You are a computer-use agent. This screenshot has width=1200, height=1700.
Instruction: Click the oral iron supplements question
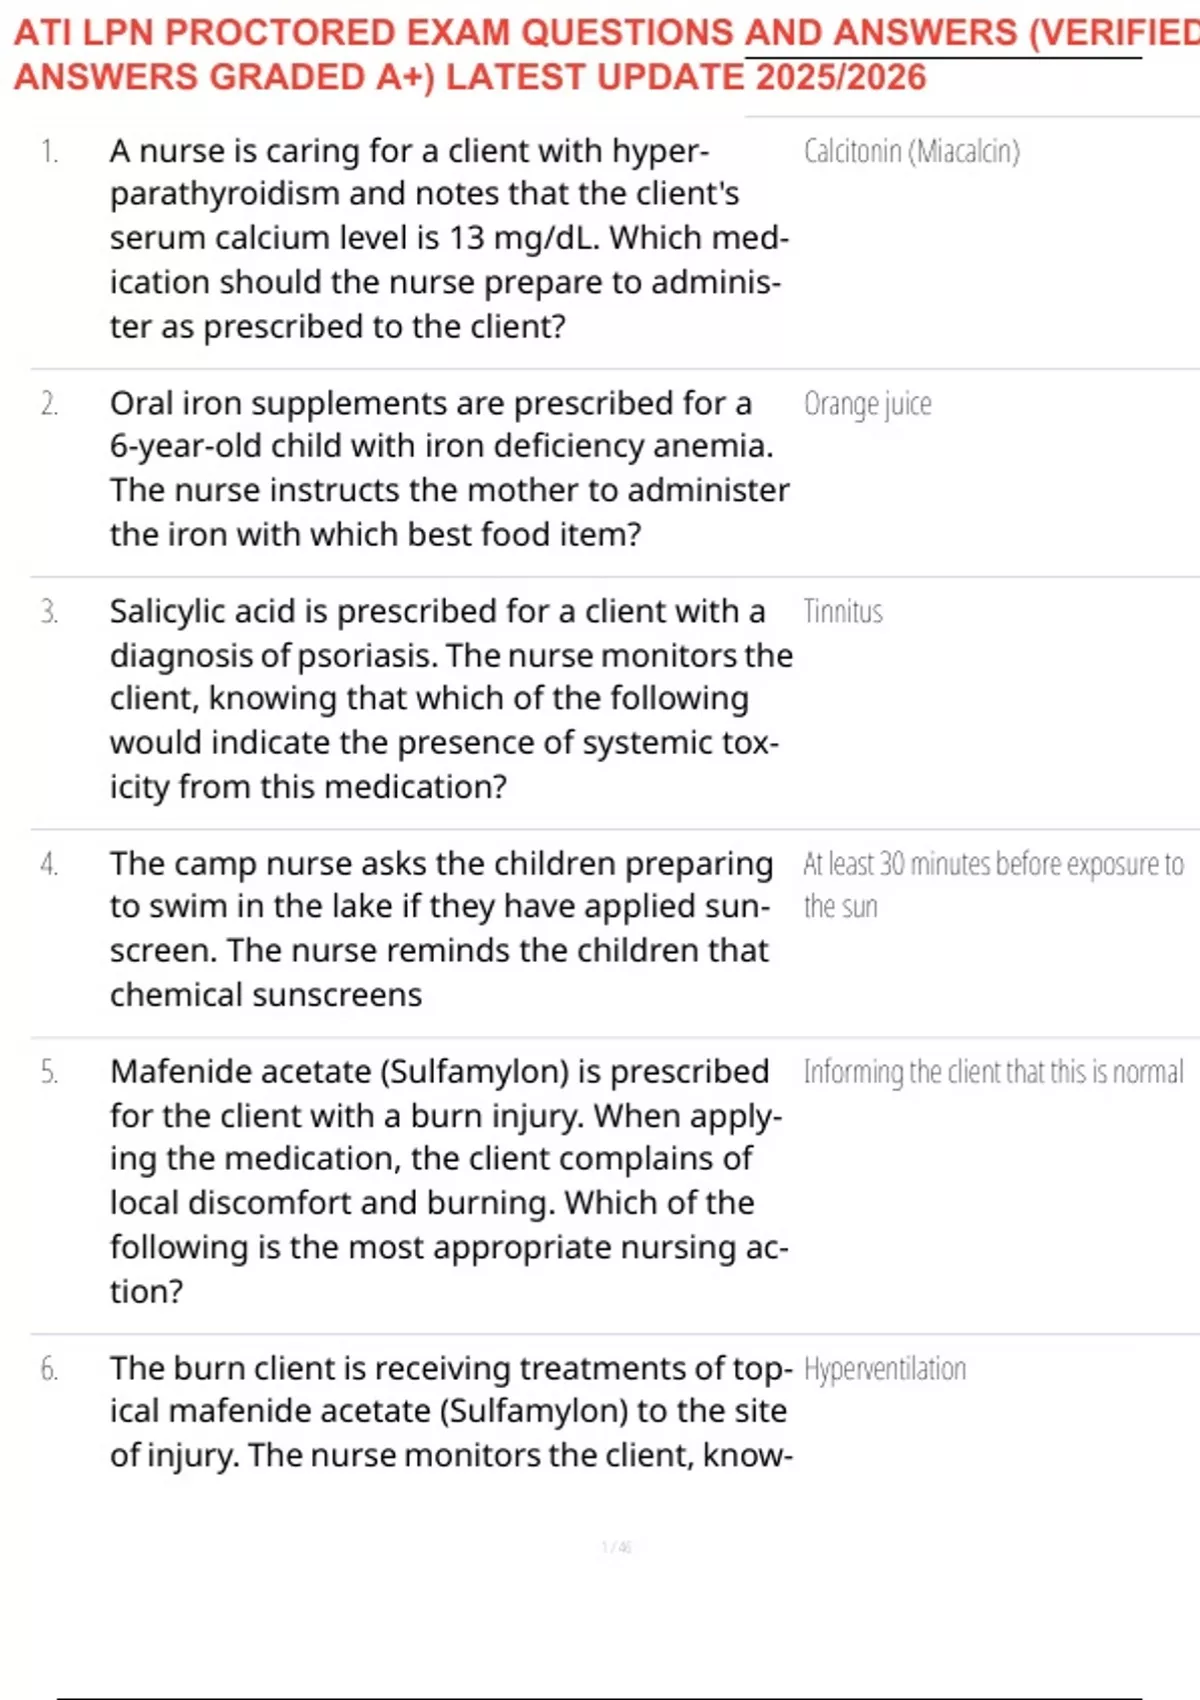(x=449, y=468)
